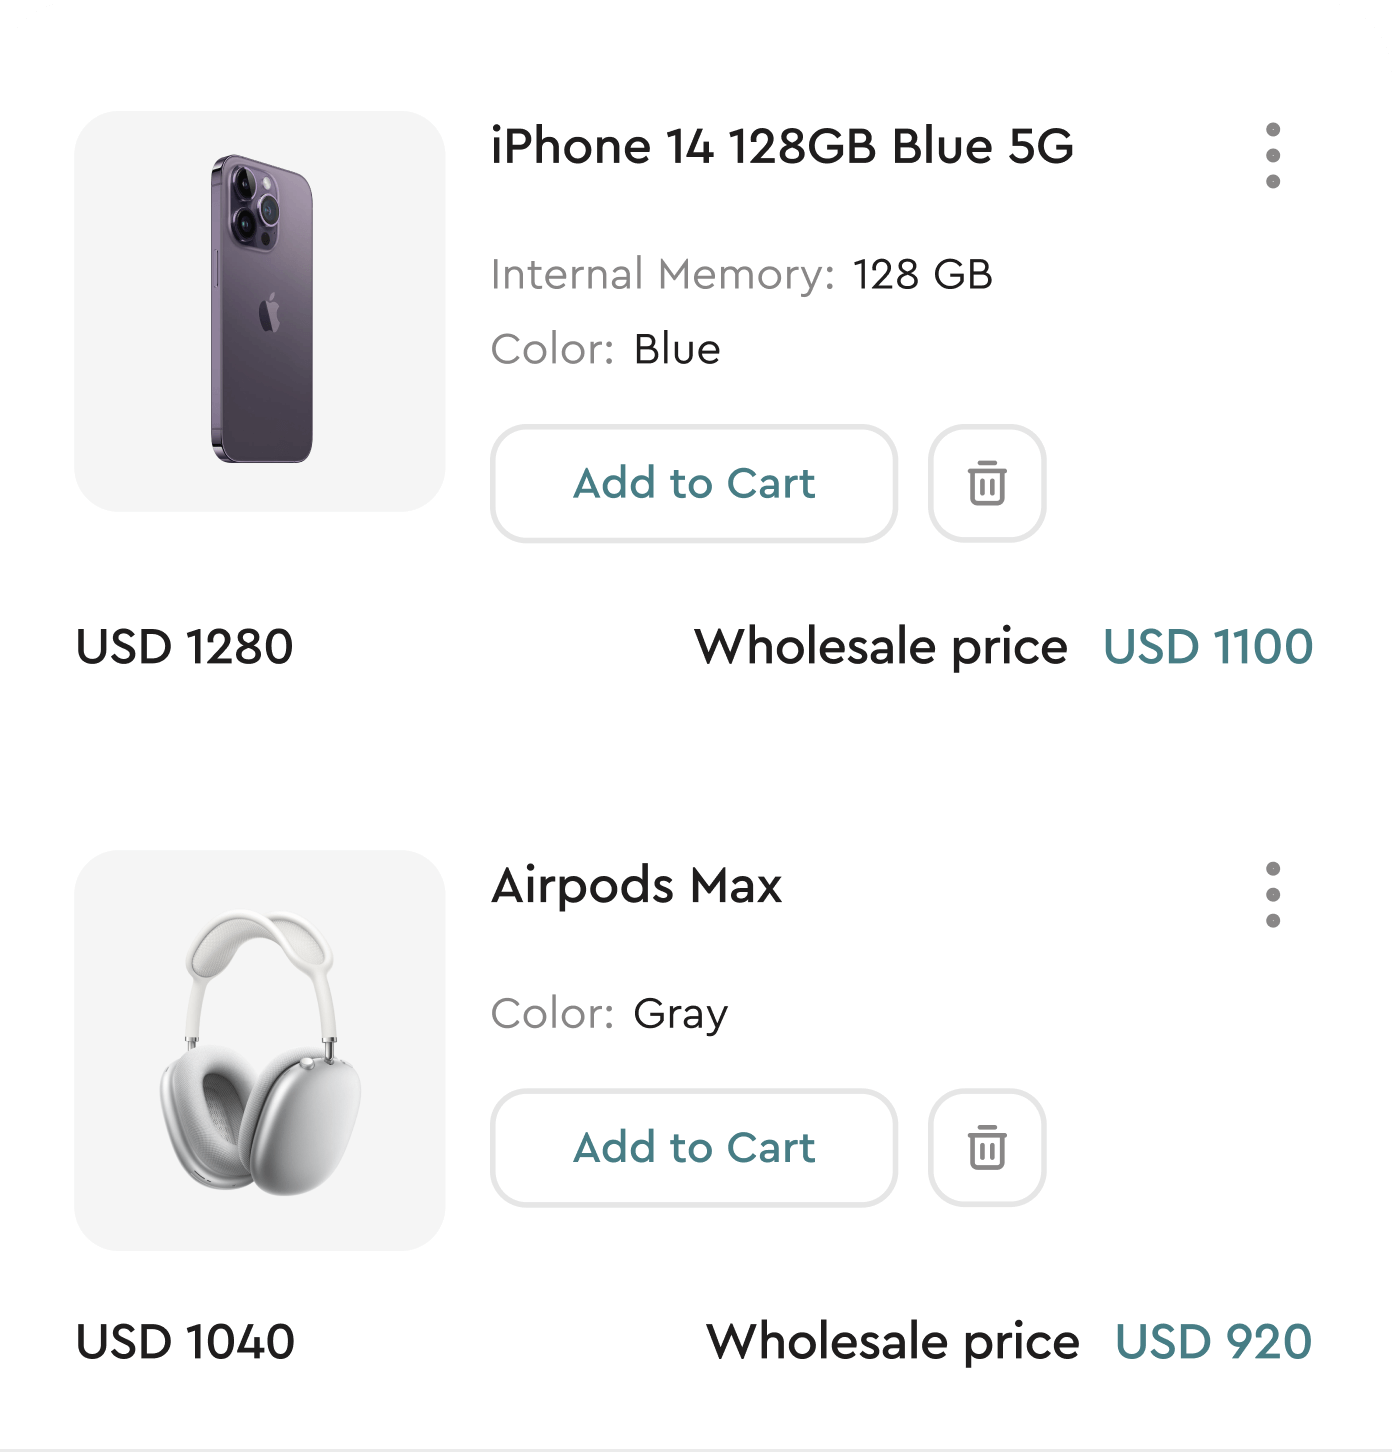This screenshot has width=1392, height=1452.
Task: Add Airpods Max to Cart
Action: pyautogui.click(x=694, y=1148)
